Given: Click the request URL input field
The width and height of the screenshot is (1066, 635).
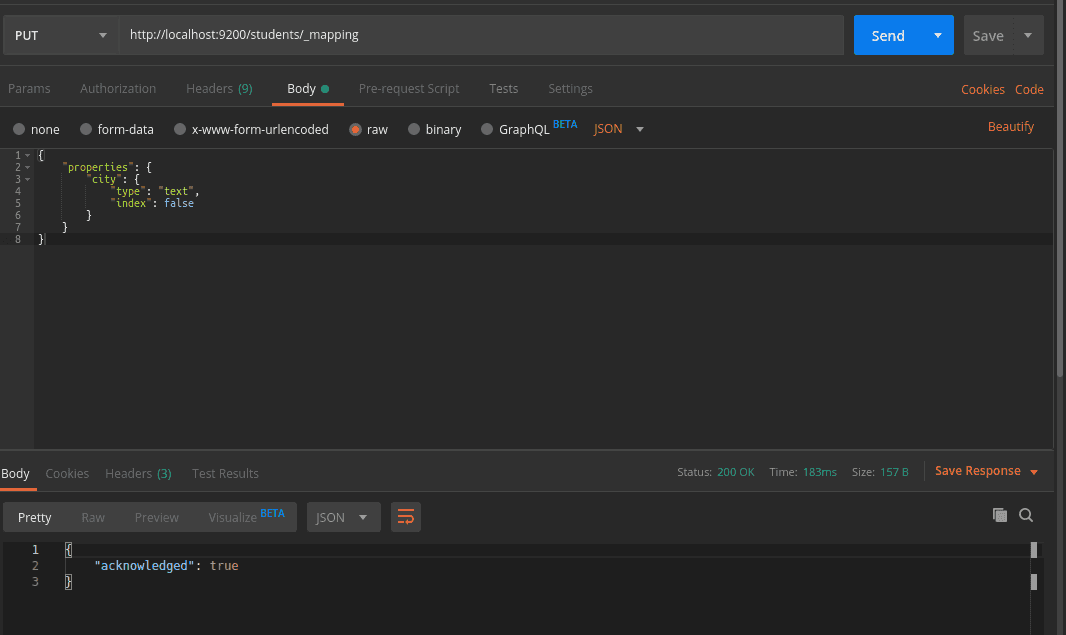Looking at the screenshot, I should (480, 35).
